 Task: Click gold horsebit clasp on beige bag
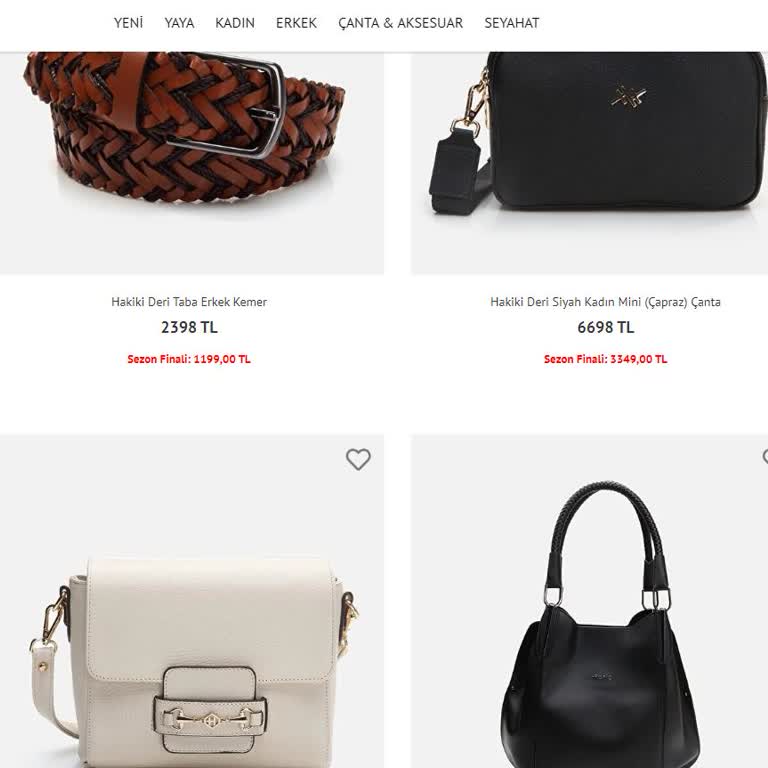[211, 719]
